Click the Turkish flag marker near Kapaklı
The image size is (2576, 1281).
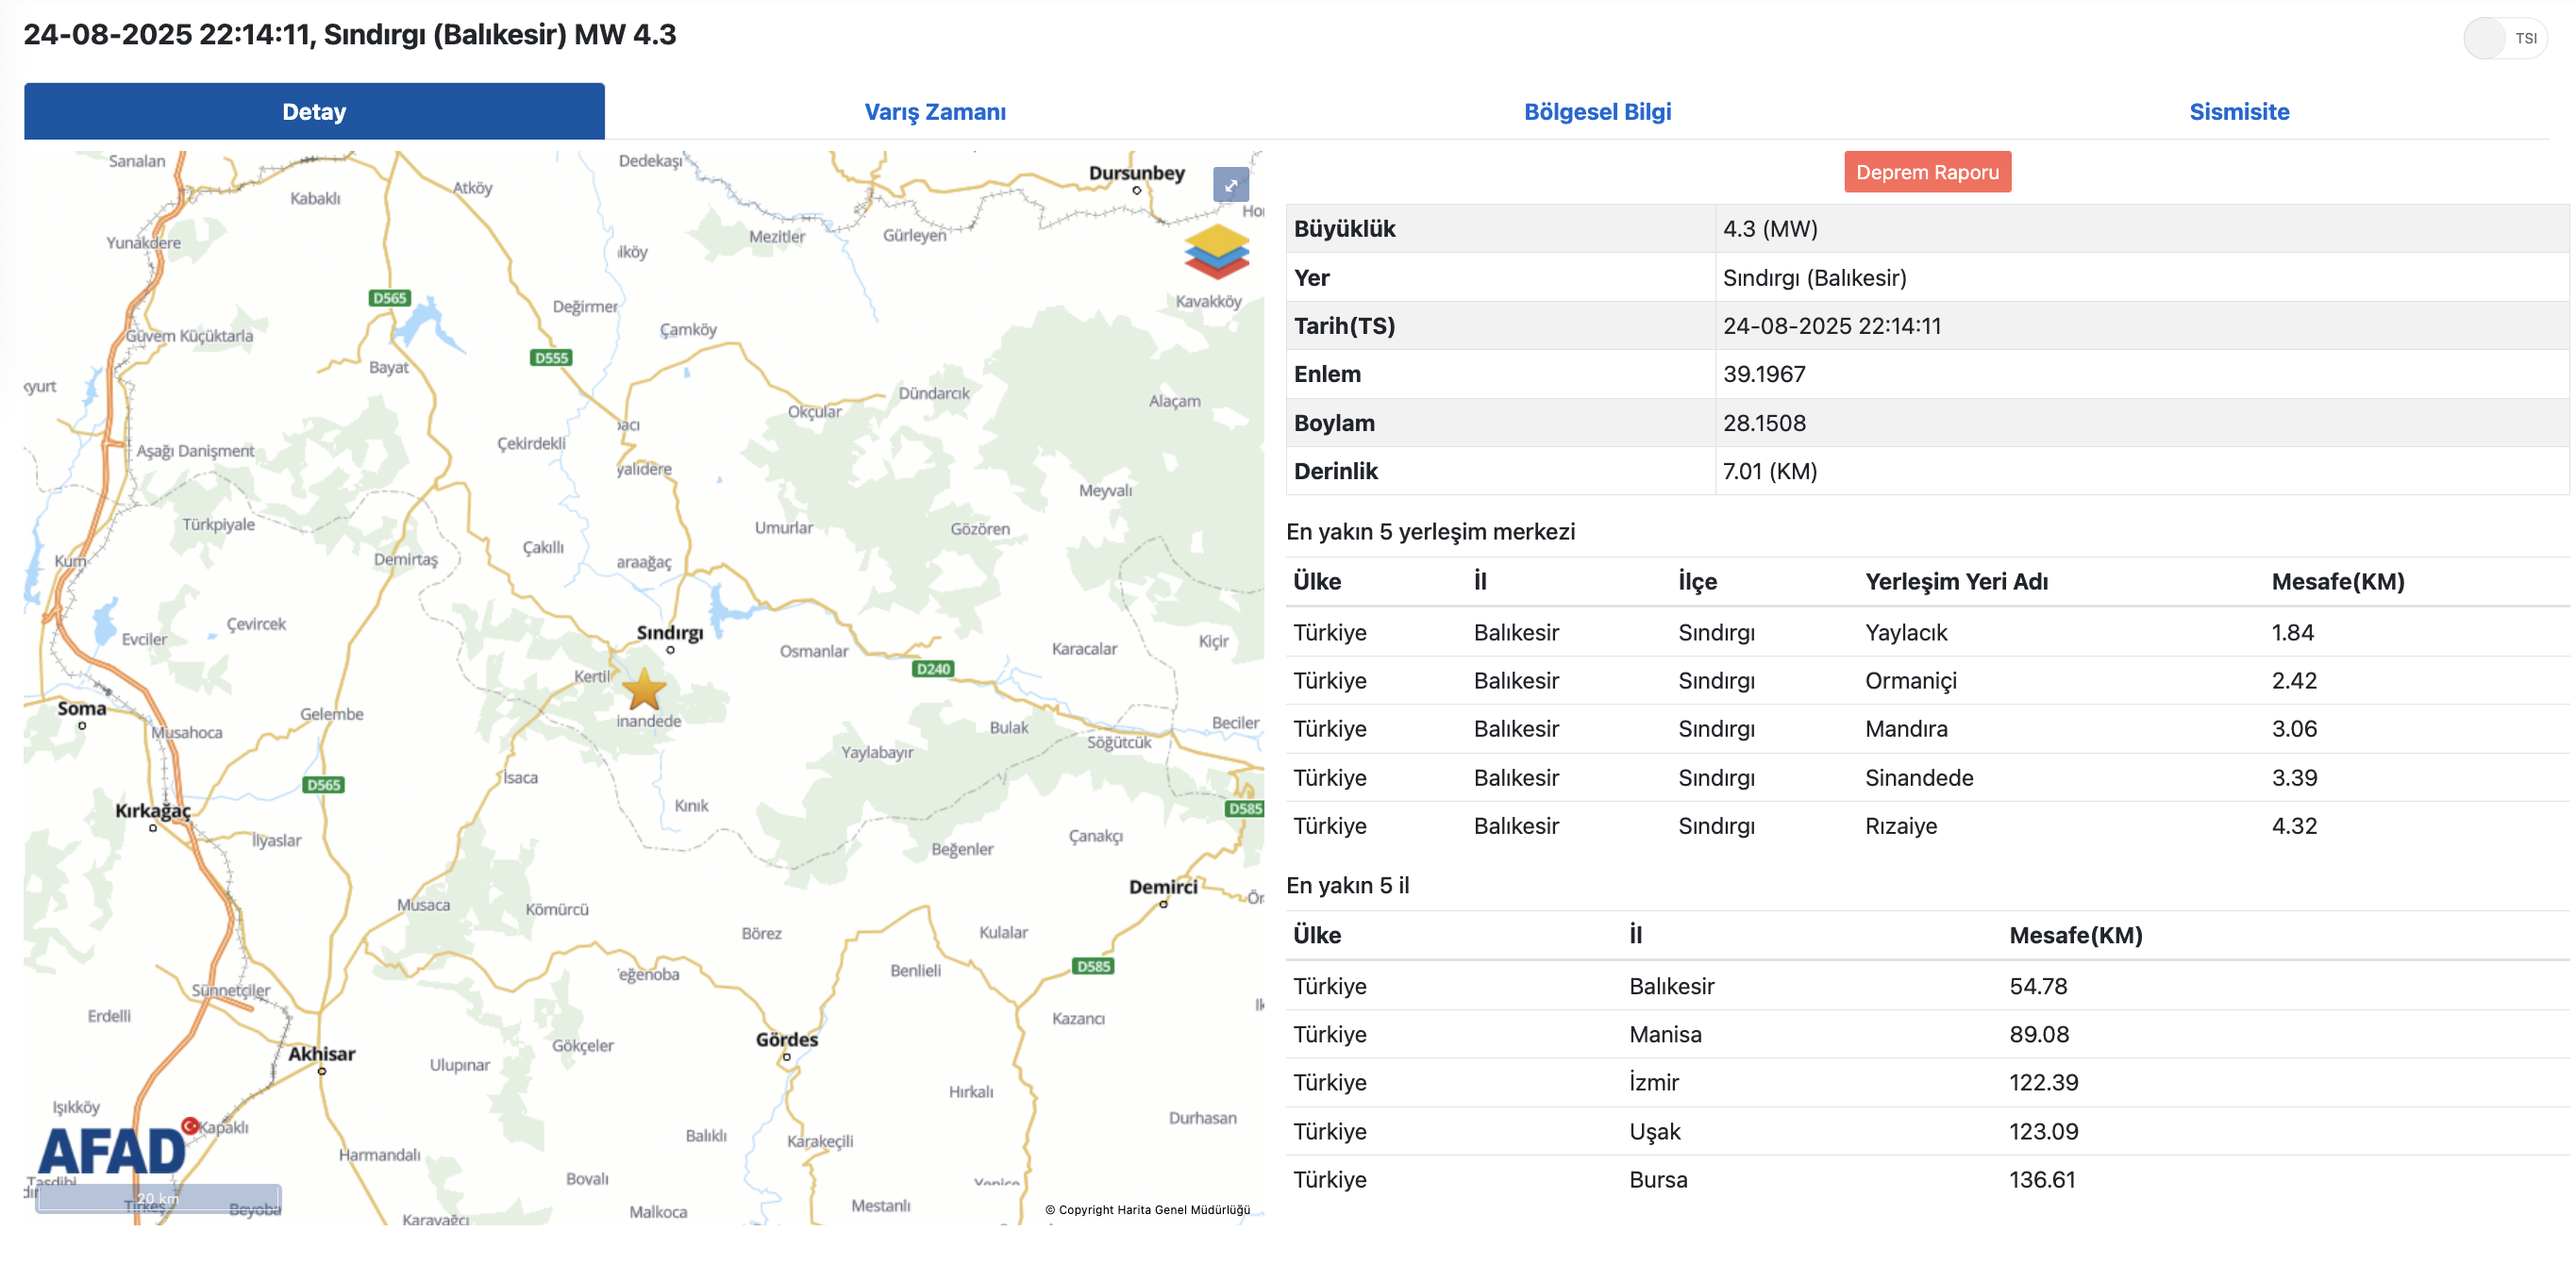tap(190, 1125)
